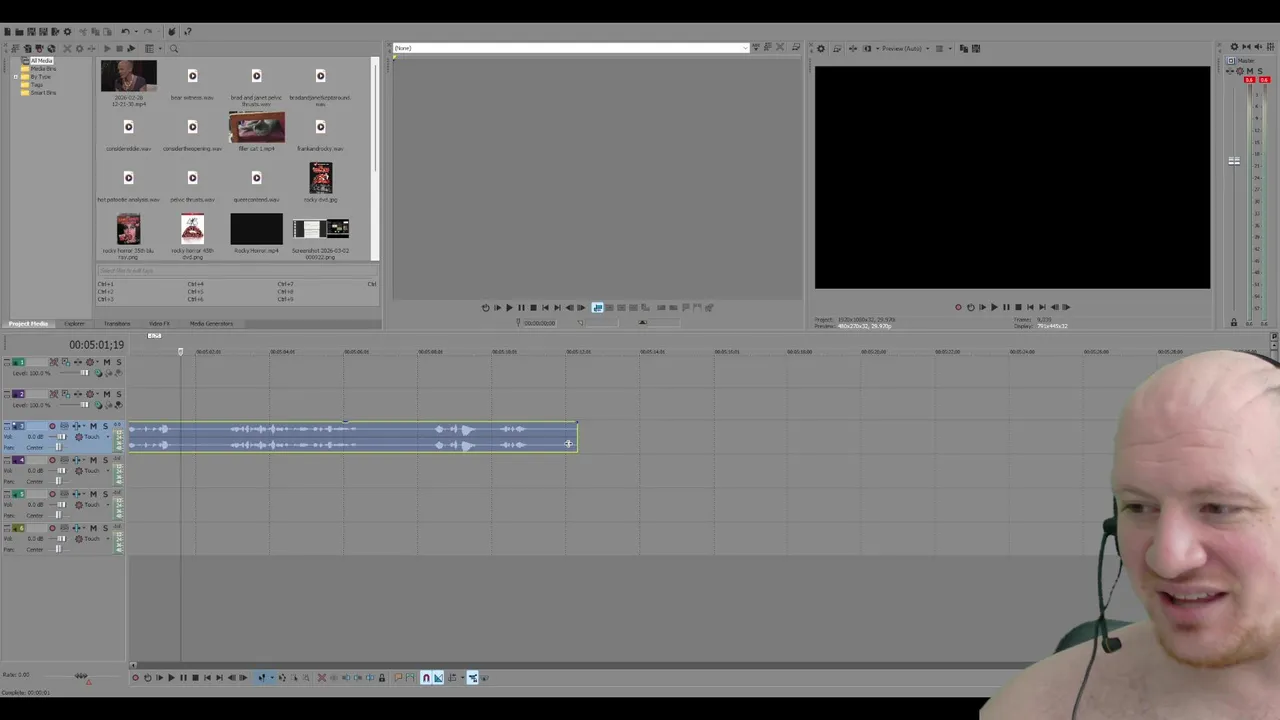The image size is (1280, 720).
Task: Solo video track 2
Action: click(119, 394)
